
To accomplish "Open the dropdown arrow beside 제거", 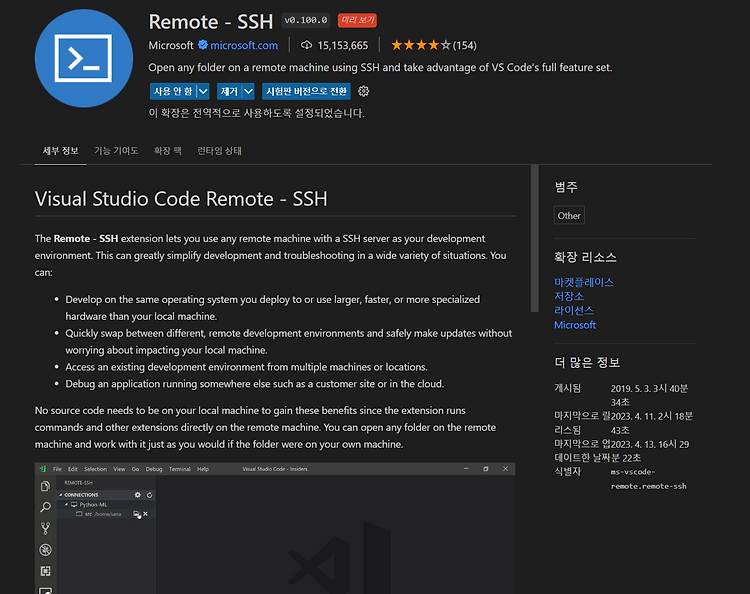I will click(x=248, y=91).
